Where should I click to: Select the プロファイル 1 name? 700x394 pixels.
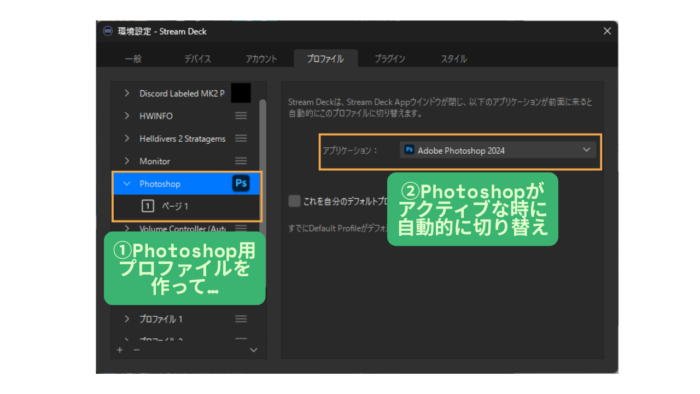pyautogui.click(x=161, y=319)
